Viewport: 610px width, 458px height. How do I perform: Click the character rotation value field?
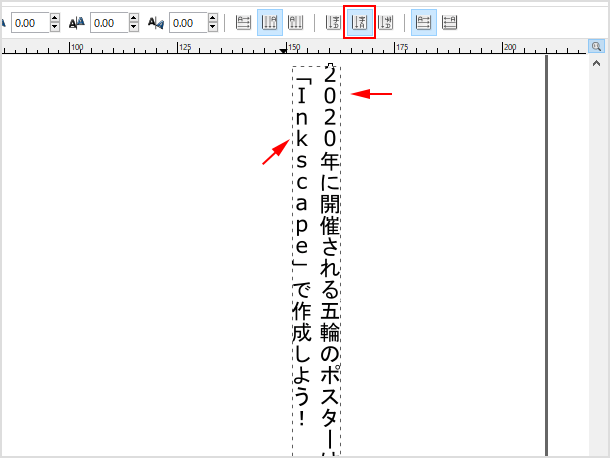tap(188, 23)
